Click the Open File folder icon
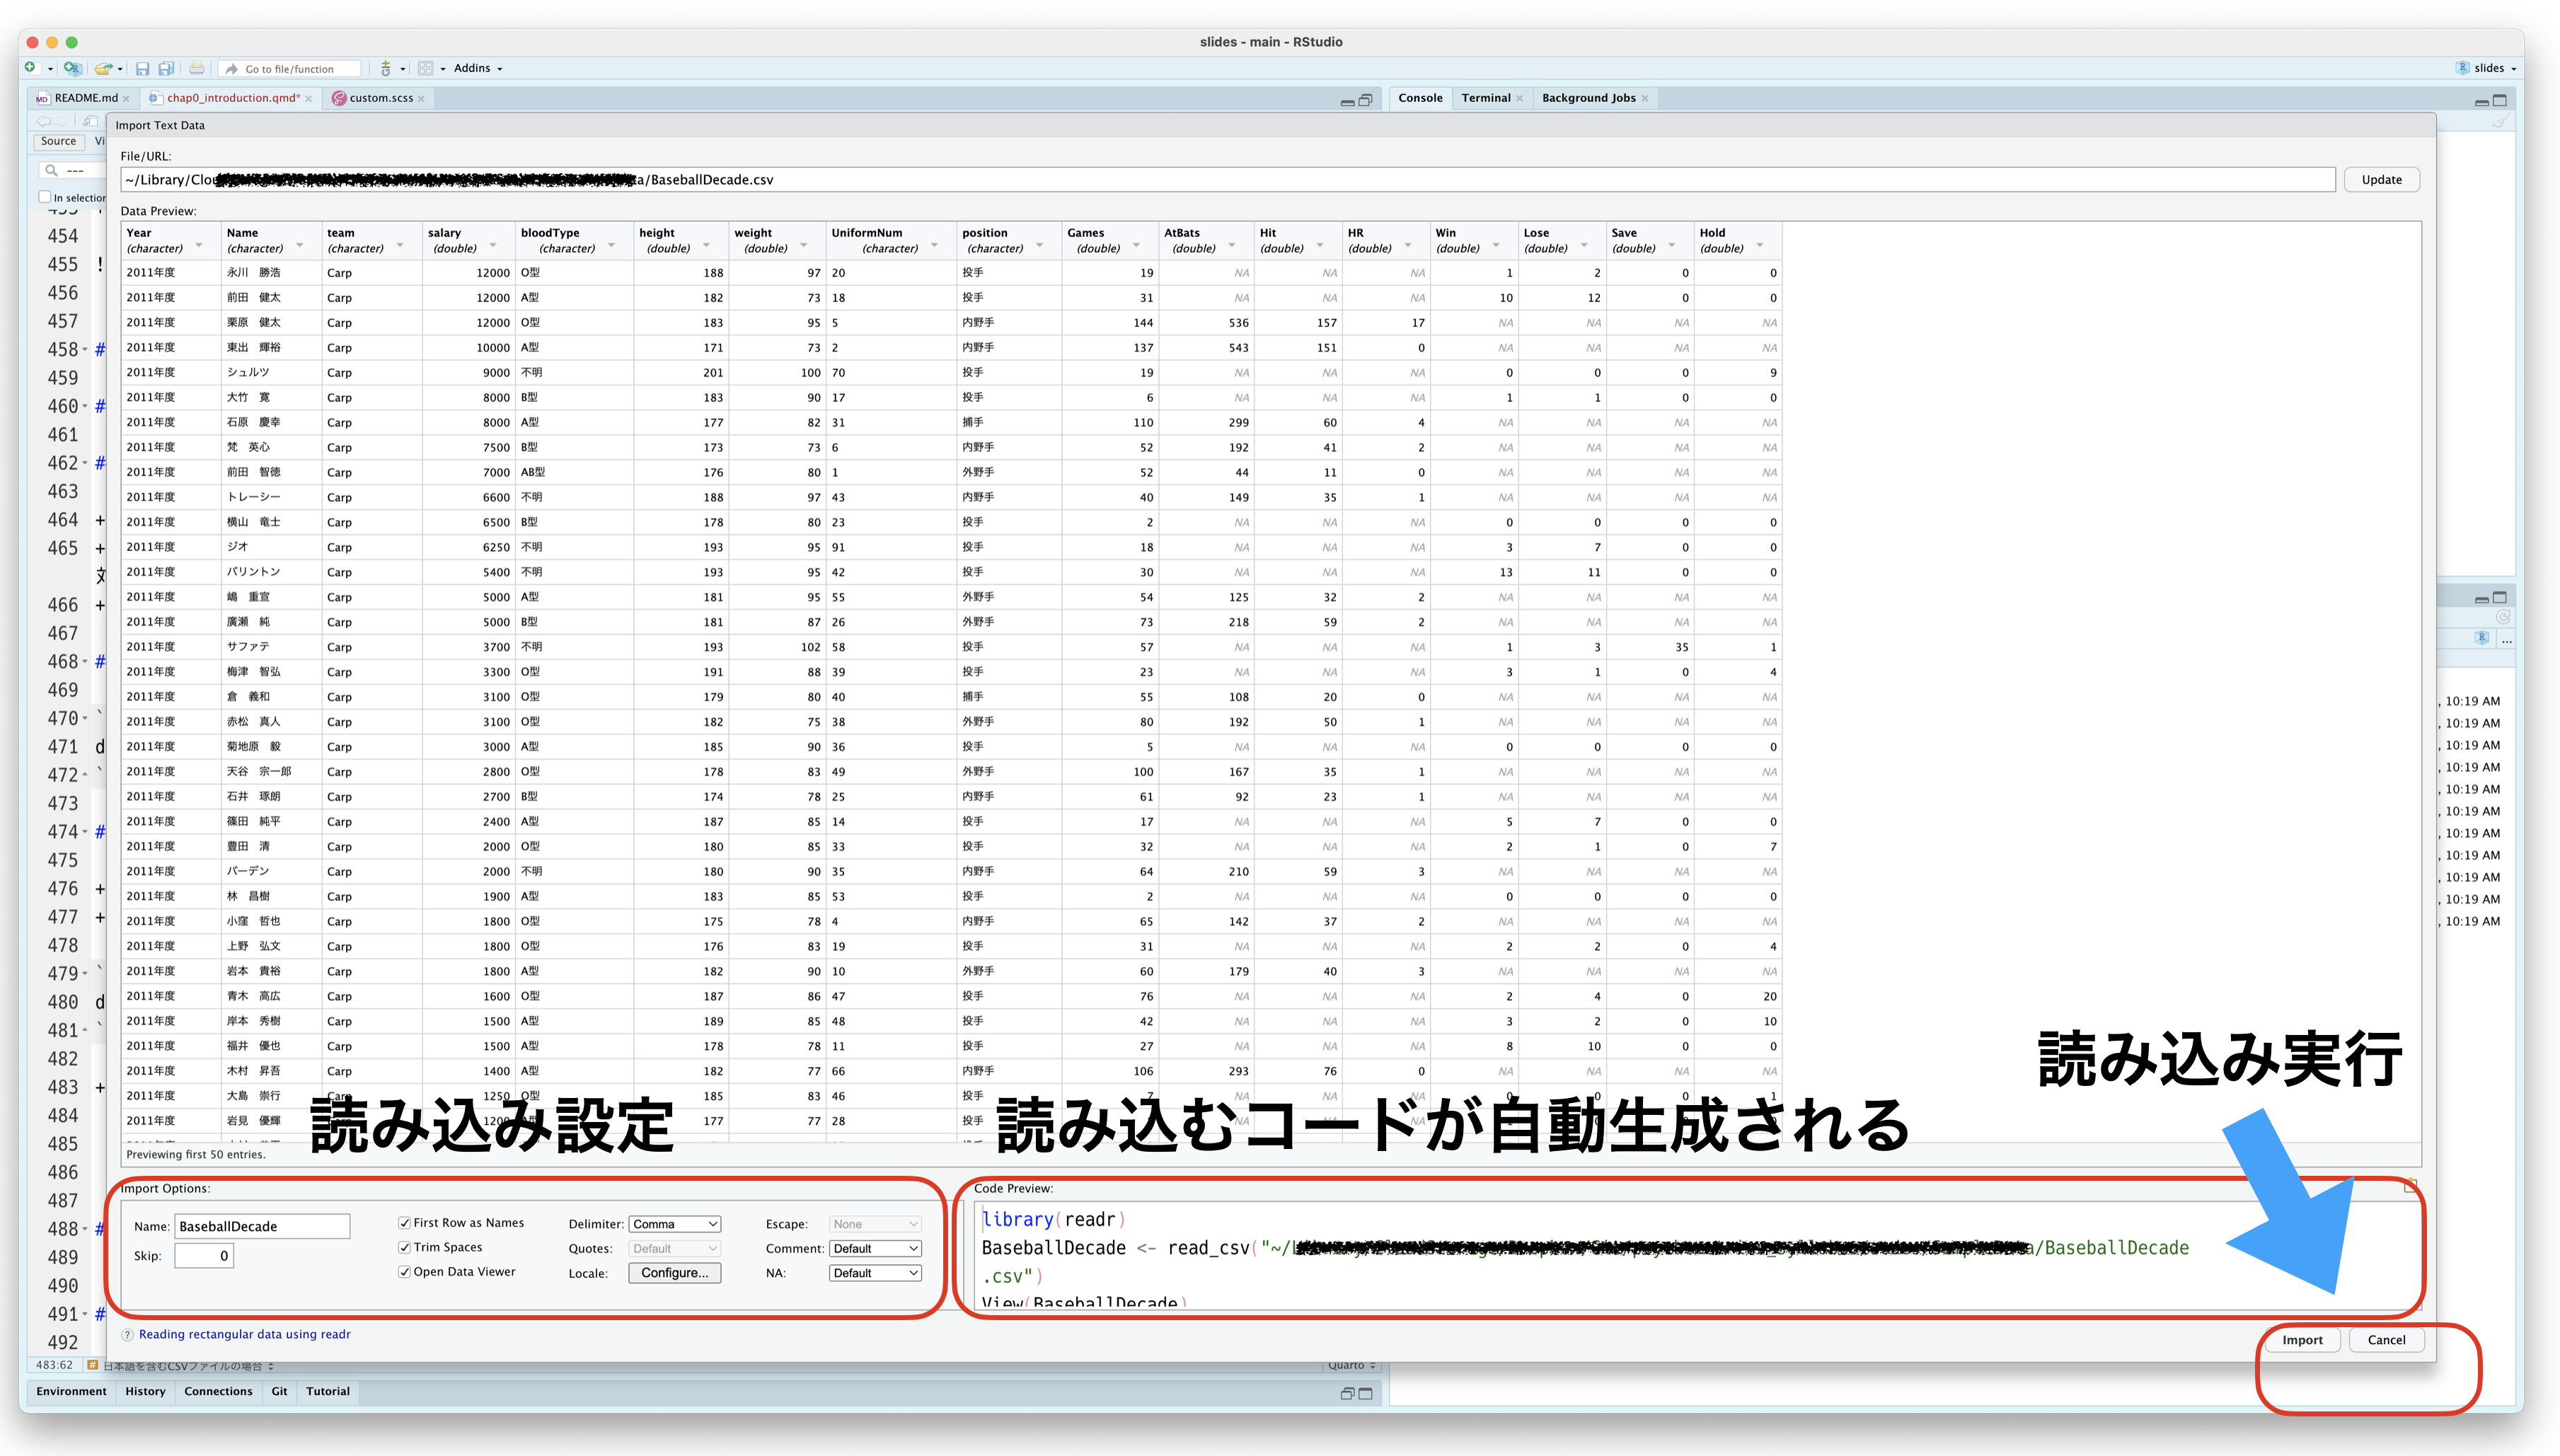The height and width of the screenshot is (1456, 2560). click(x=103, y=68)
